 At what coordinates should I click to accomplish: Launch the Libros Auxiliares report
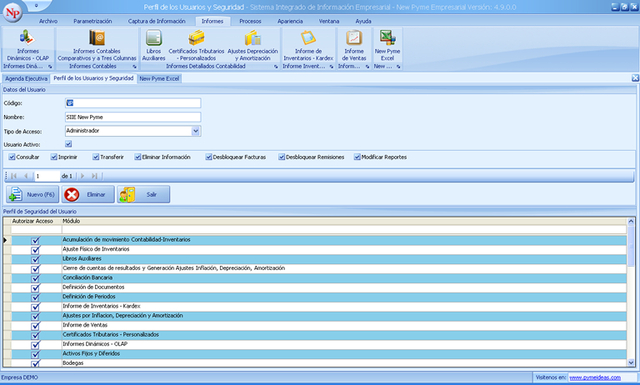(x=153, y=45)
